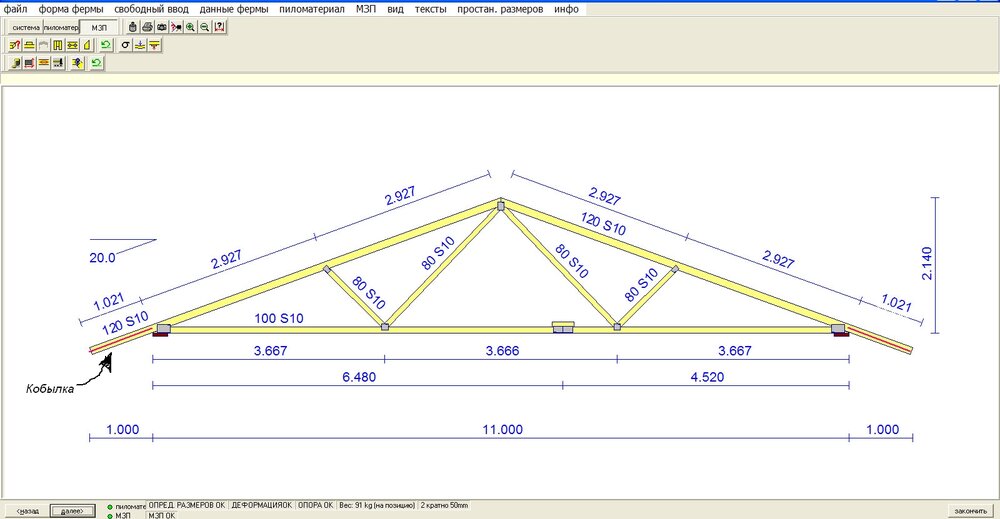Image resolution: width=1000 pixels, height=519 pixels.
Task: Click the printer icon in toolbar
Action: point(147,27)
